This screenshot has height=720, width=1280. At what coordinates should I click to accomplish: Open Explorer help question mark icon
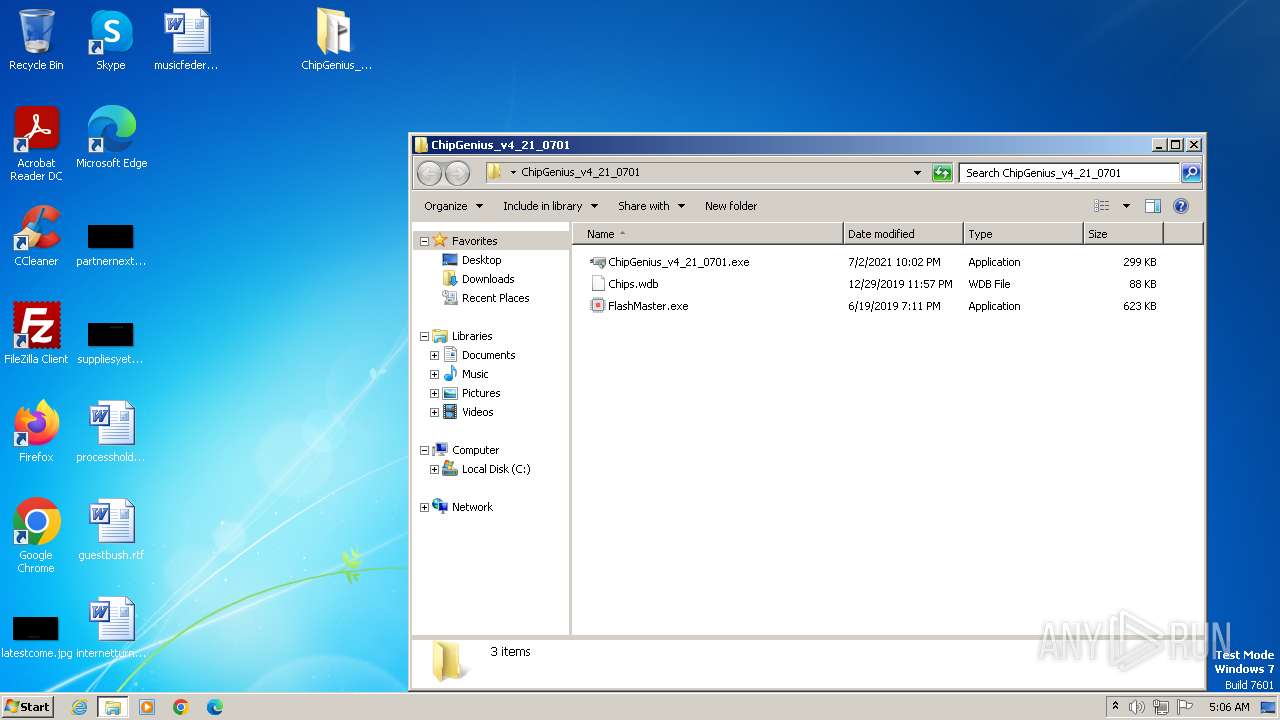coord(1180,206)
